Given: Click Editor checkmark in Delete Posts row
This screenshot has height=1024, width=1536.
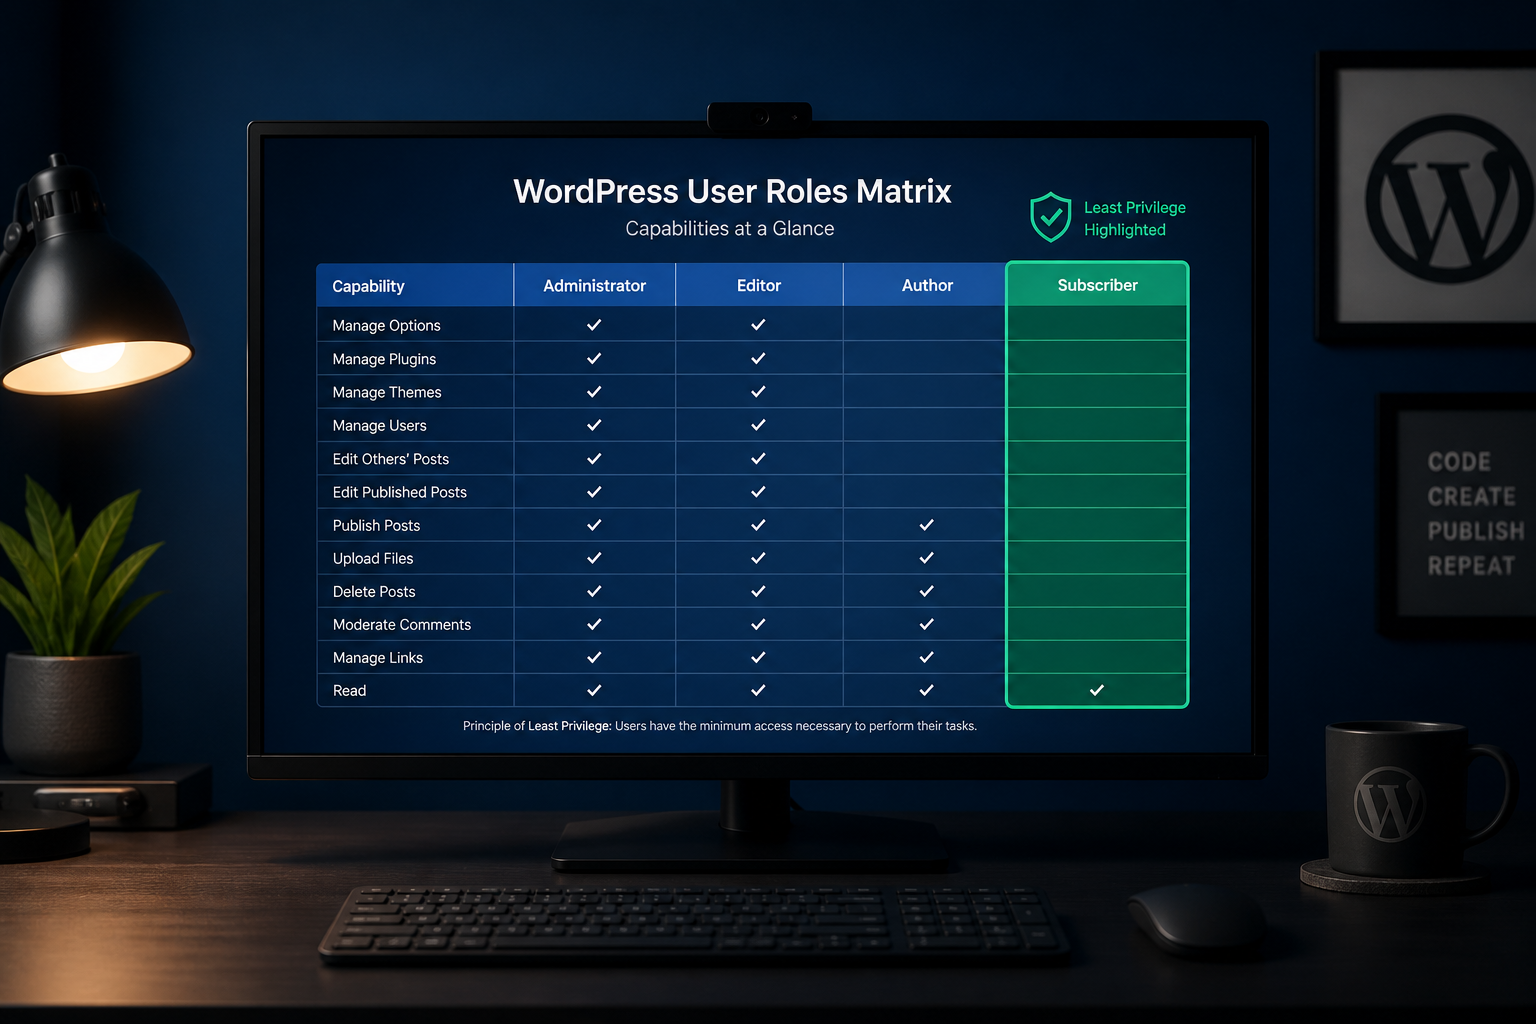Looking at the screenshot, I should [758, 591].
